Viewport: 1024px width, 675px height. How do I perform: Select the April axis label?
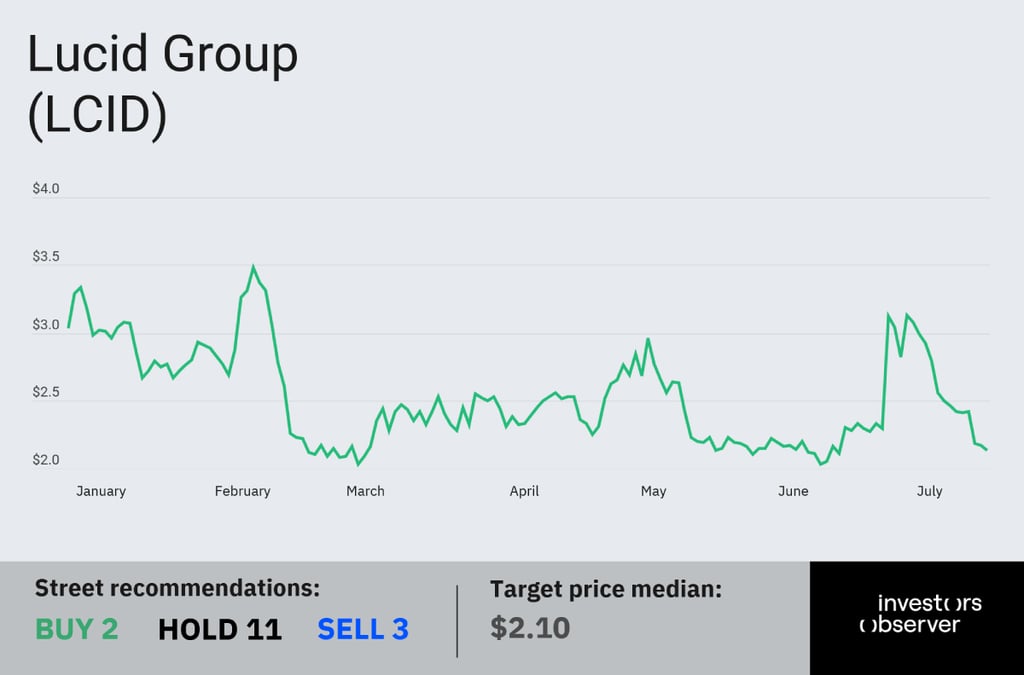pos(524,491)
